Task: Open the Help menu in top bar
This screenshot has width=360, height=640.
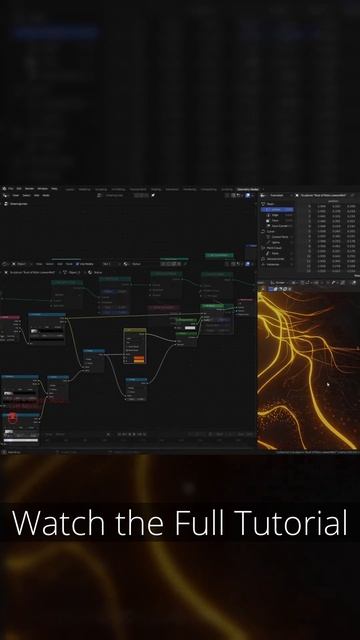Action: (54, 189)
